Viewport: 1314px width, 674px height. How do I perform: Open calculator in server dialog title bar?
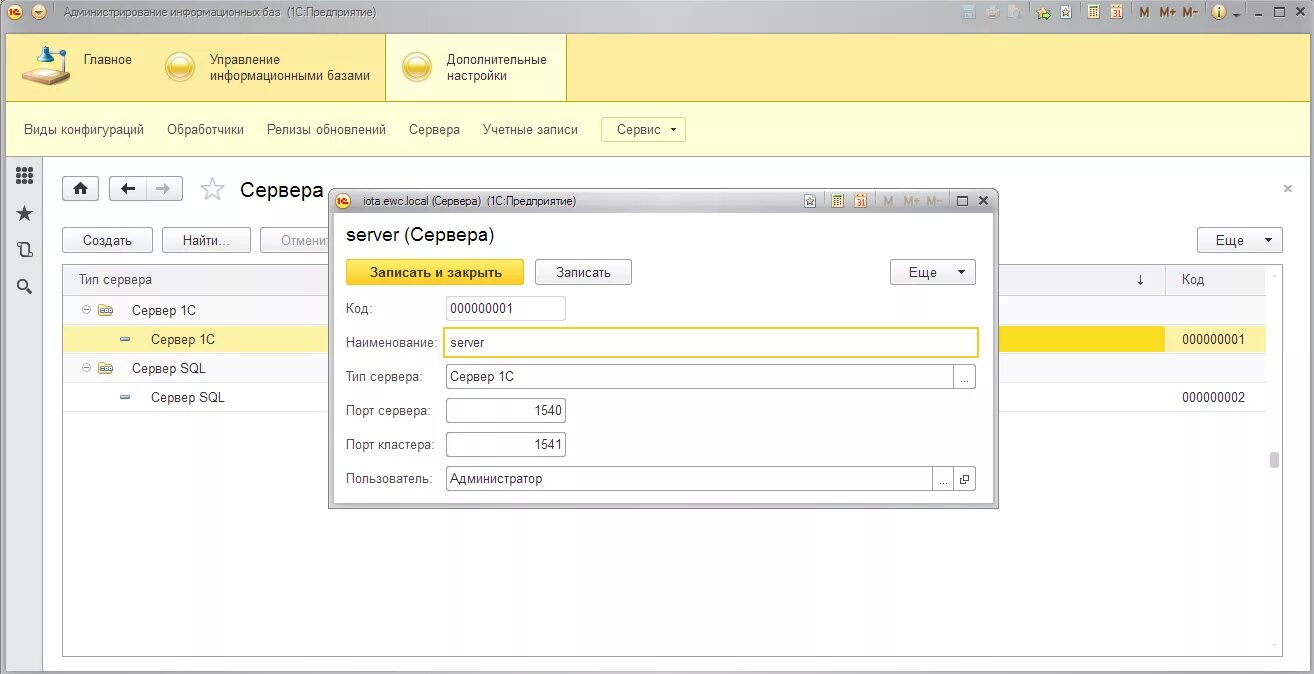click(x=838, y=201)
